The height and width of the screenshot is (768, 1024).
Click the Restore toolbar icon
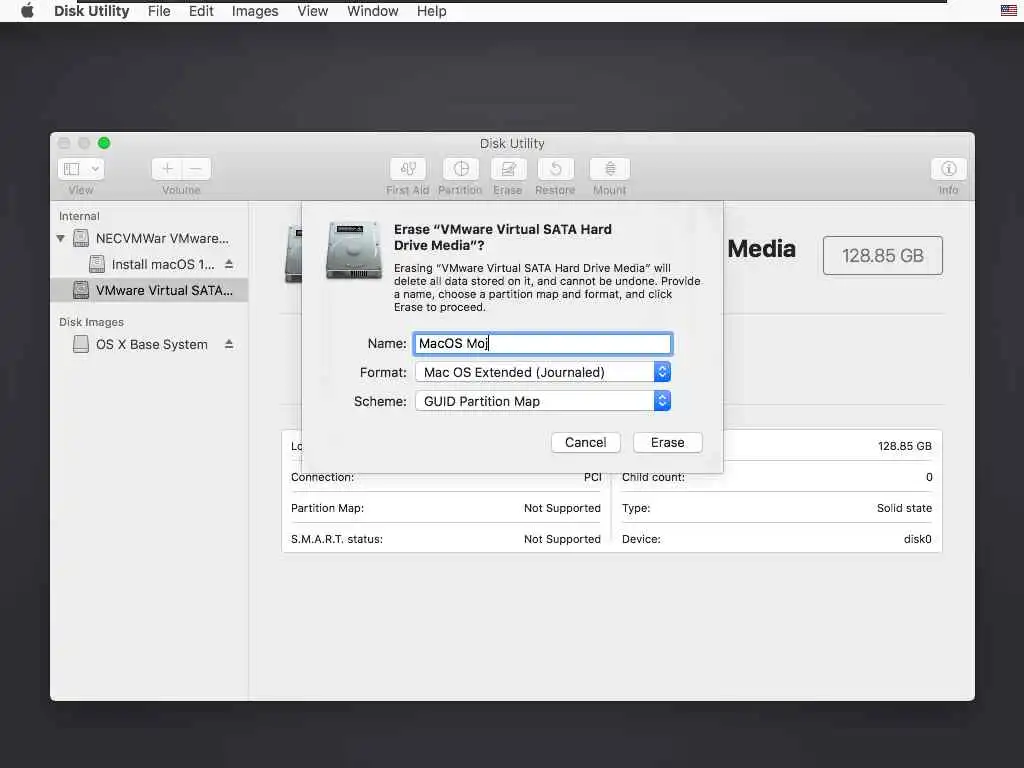click(555, 169)
